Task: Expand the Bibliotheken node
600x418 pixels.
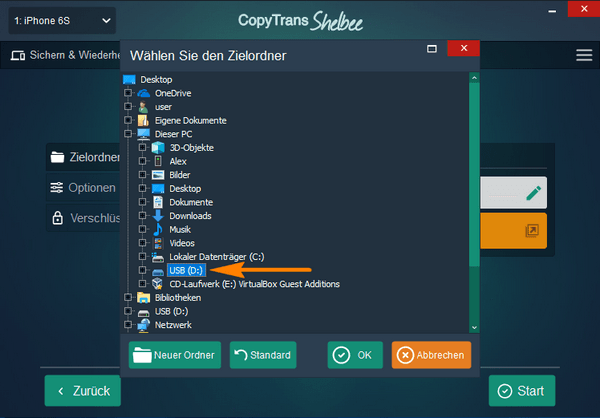Action: tap(128, 297)
